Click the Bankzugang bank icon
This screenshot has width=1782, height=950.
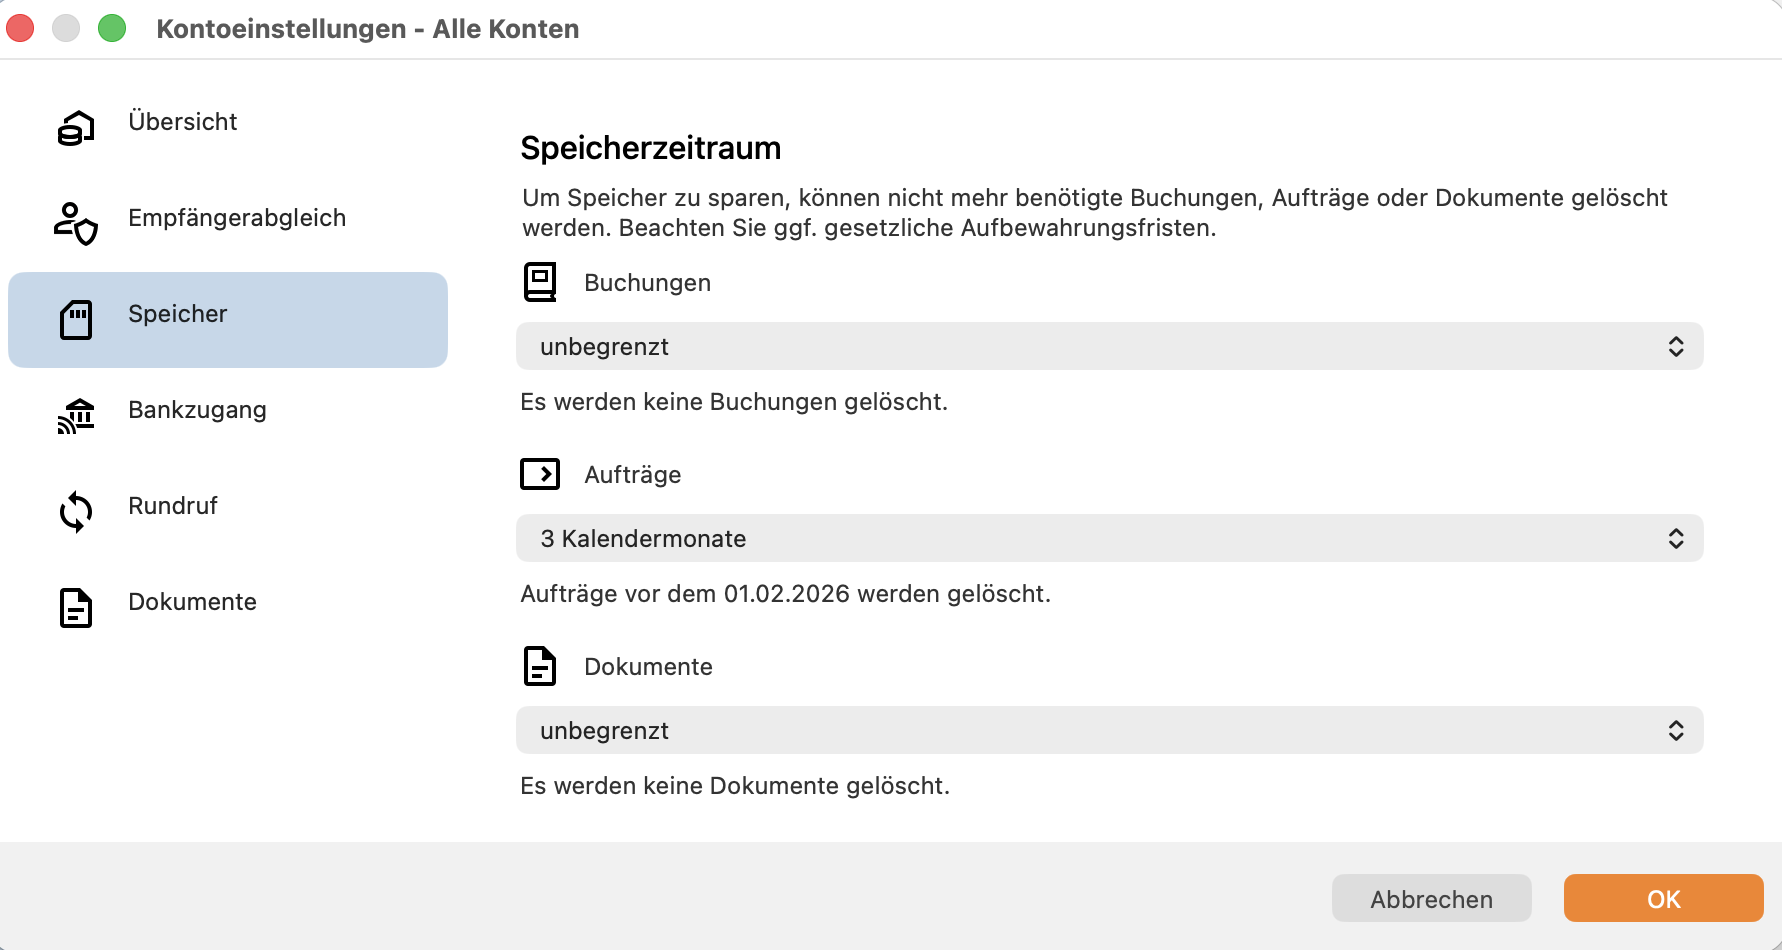coord(76,416)
